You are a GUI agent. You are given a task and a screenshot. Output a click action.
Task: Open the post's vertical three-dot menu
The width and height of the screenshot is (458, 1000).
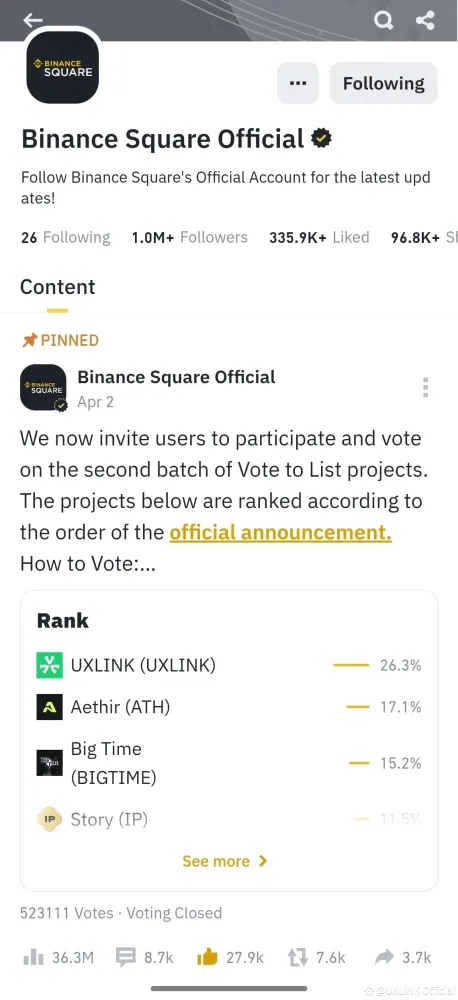[x=425, y=387]
